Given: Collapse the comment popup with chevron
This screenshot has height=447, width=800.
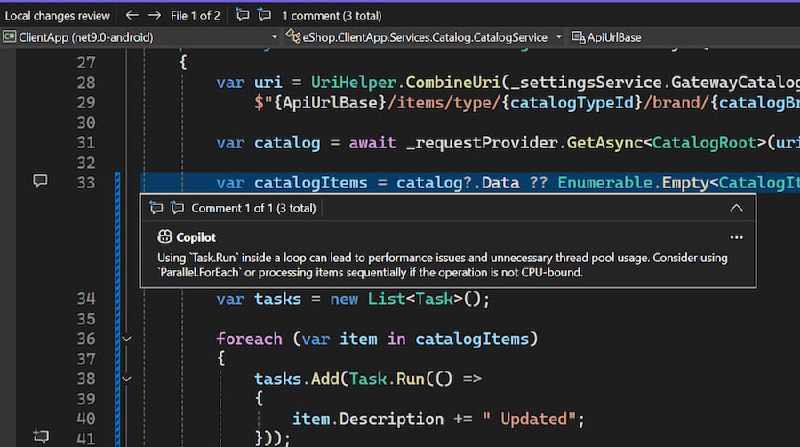Looking at the screenshot, I should 736,208.
